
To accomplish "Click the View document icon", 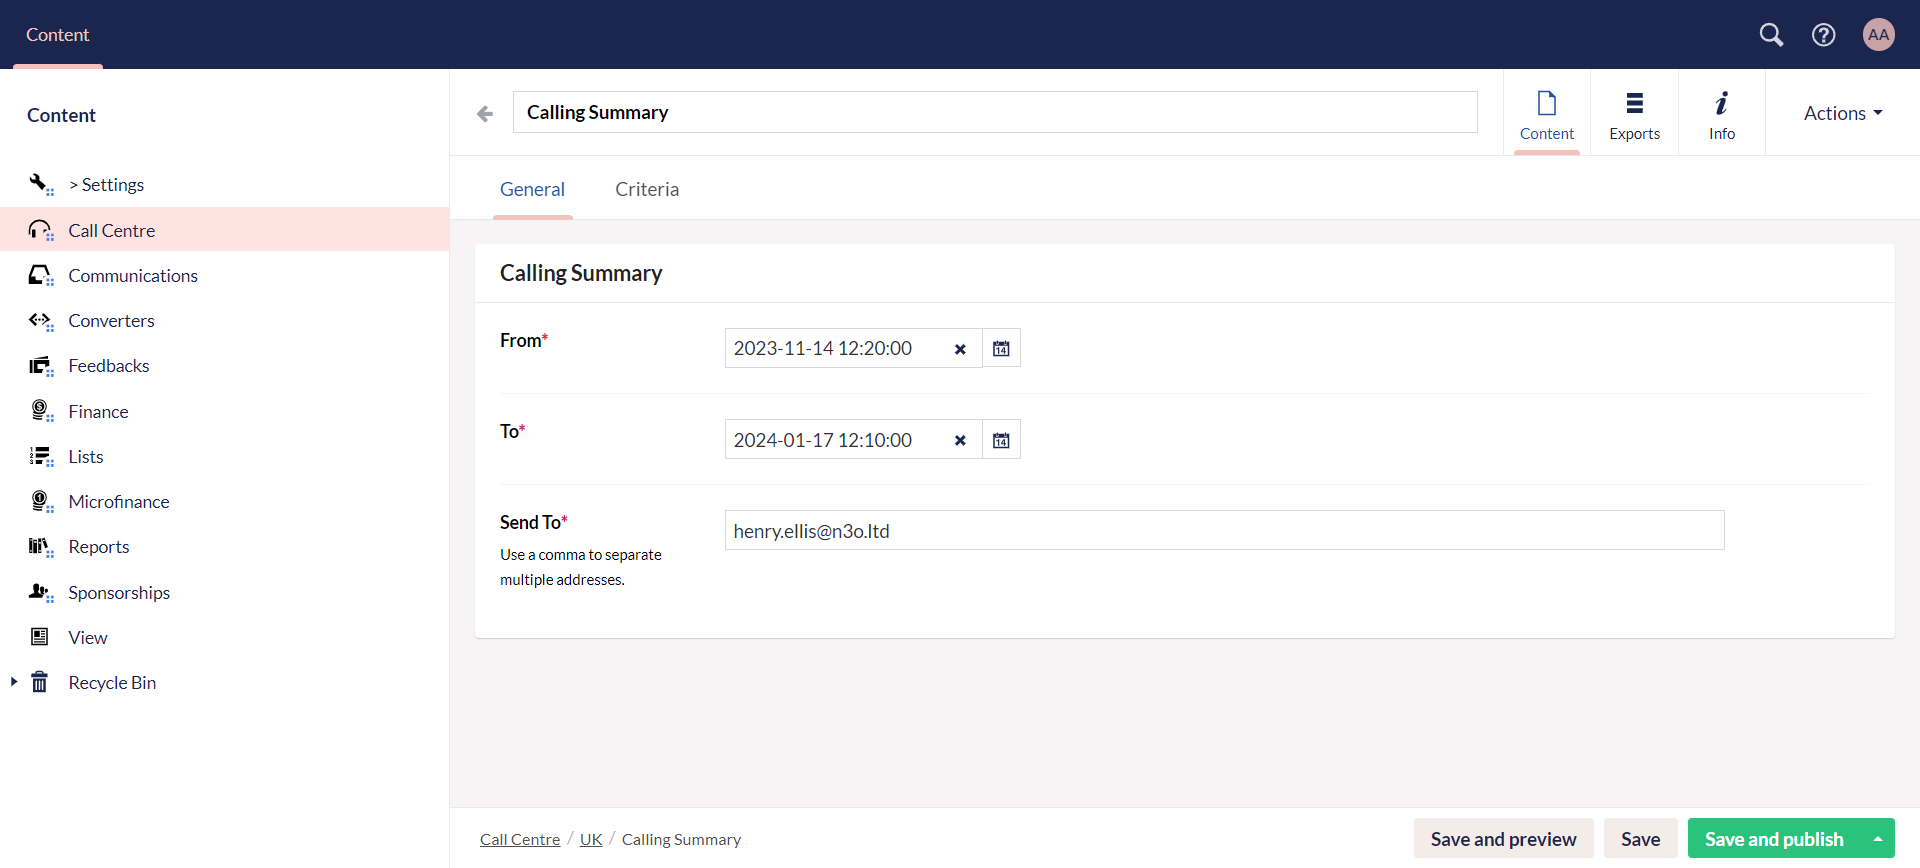I will click(x=40, y=637).
